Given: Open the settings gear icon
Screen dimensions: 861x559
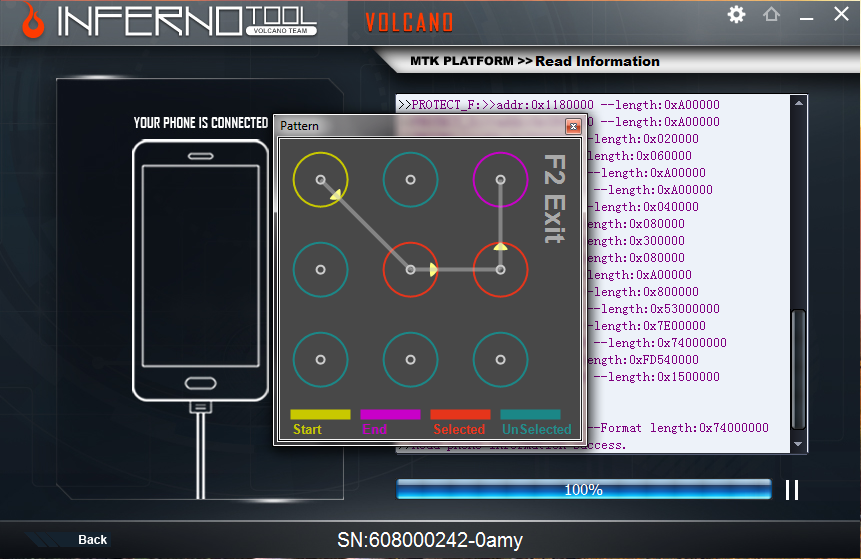Looking at the screenshot, I should coord(736,14).
